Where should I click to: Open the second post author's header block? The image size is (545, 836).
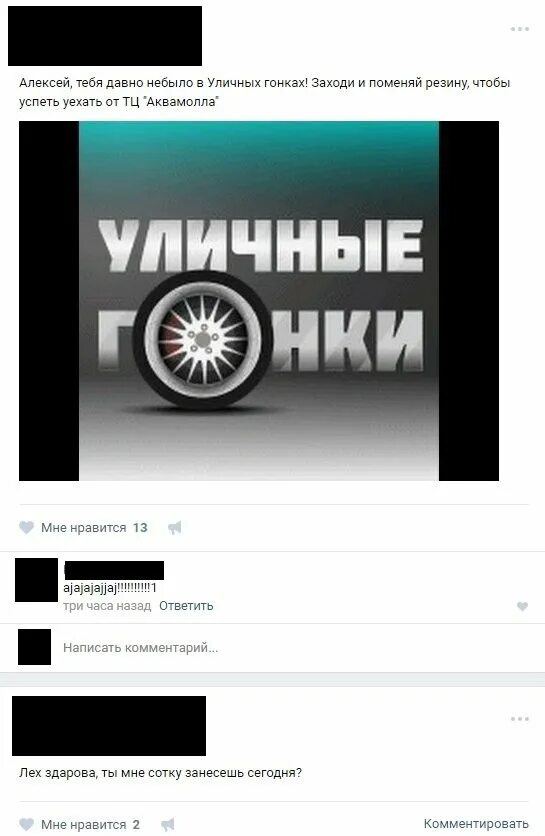109,726
